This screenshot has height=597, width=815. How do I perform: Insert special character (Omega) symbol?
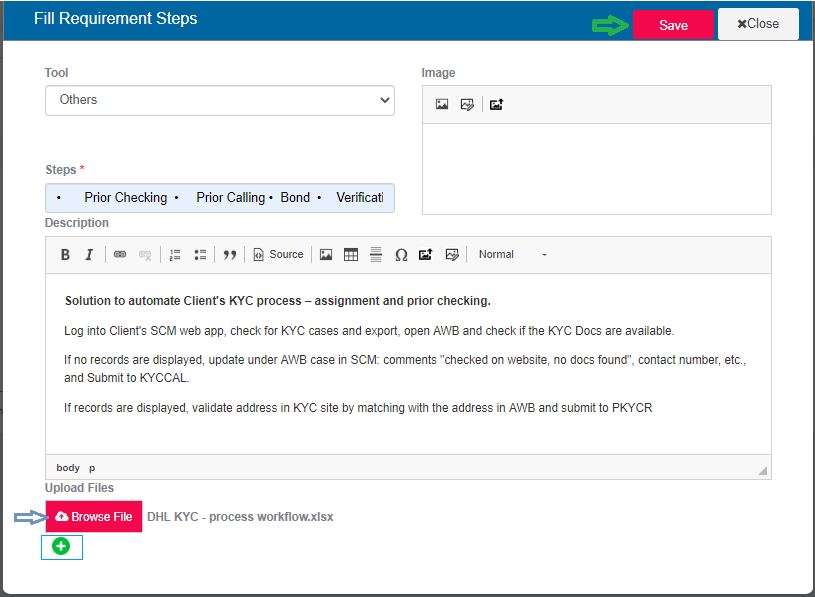pos(401,255)
